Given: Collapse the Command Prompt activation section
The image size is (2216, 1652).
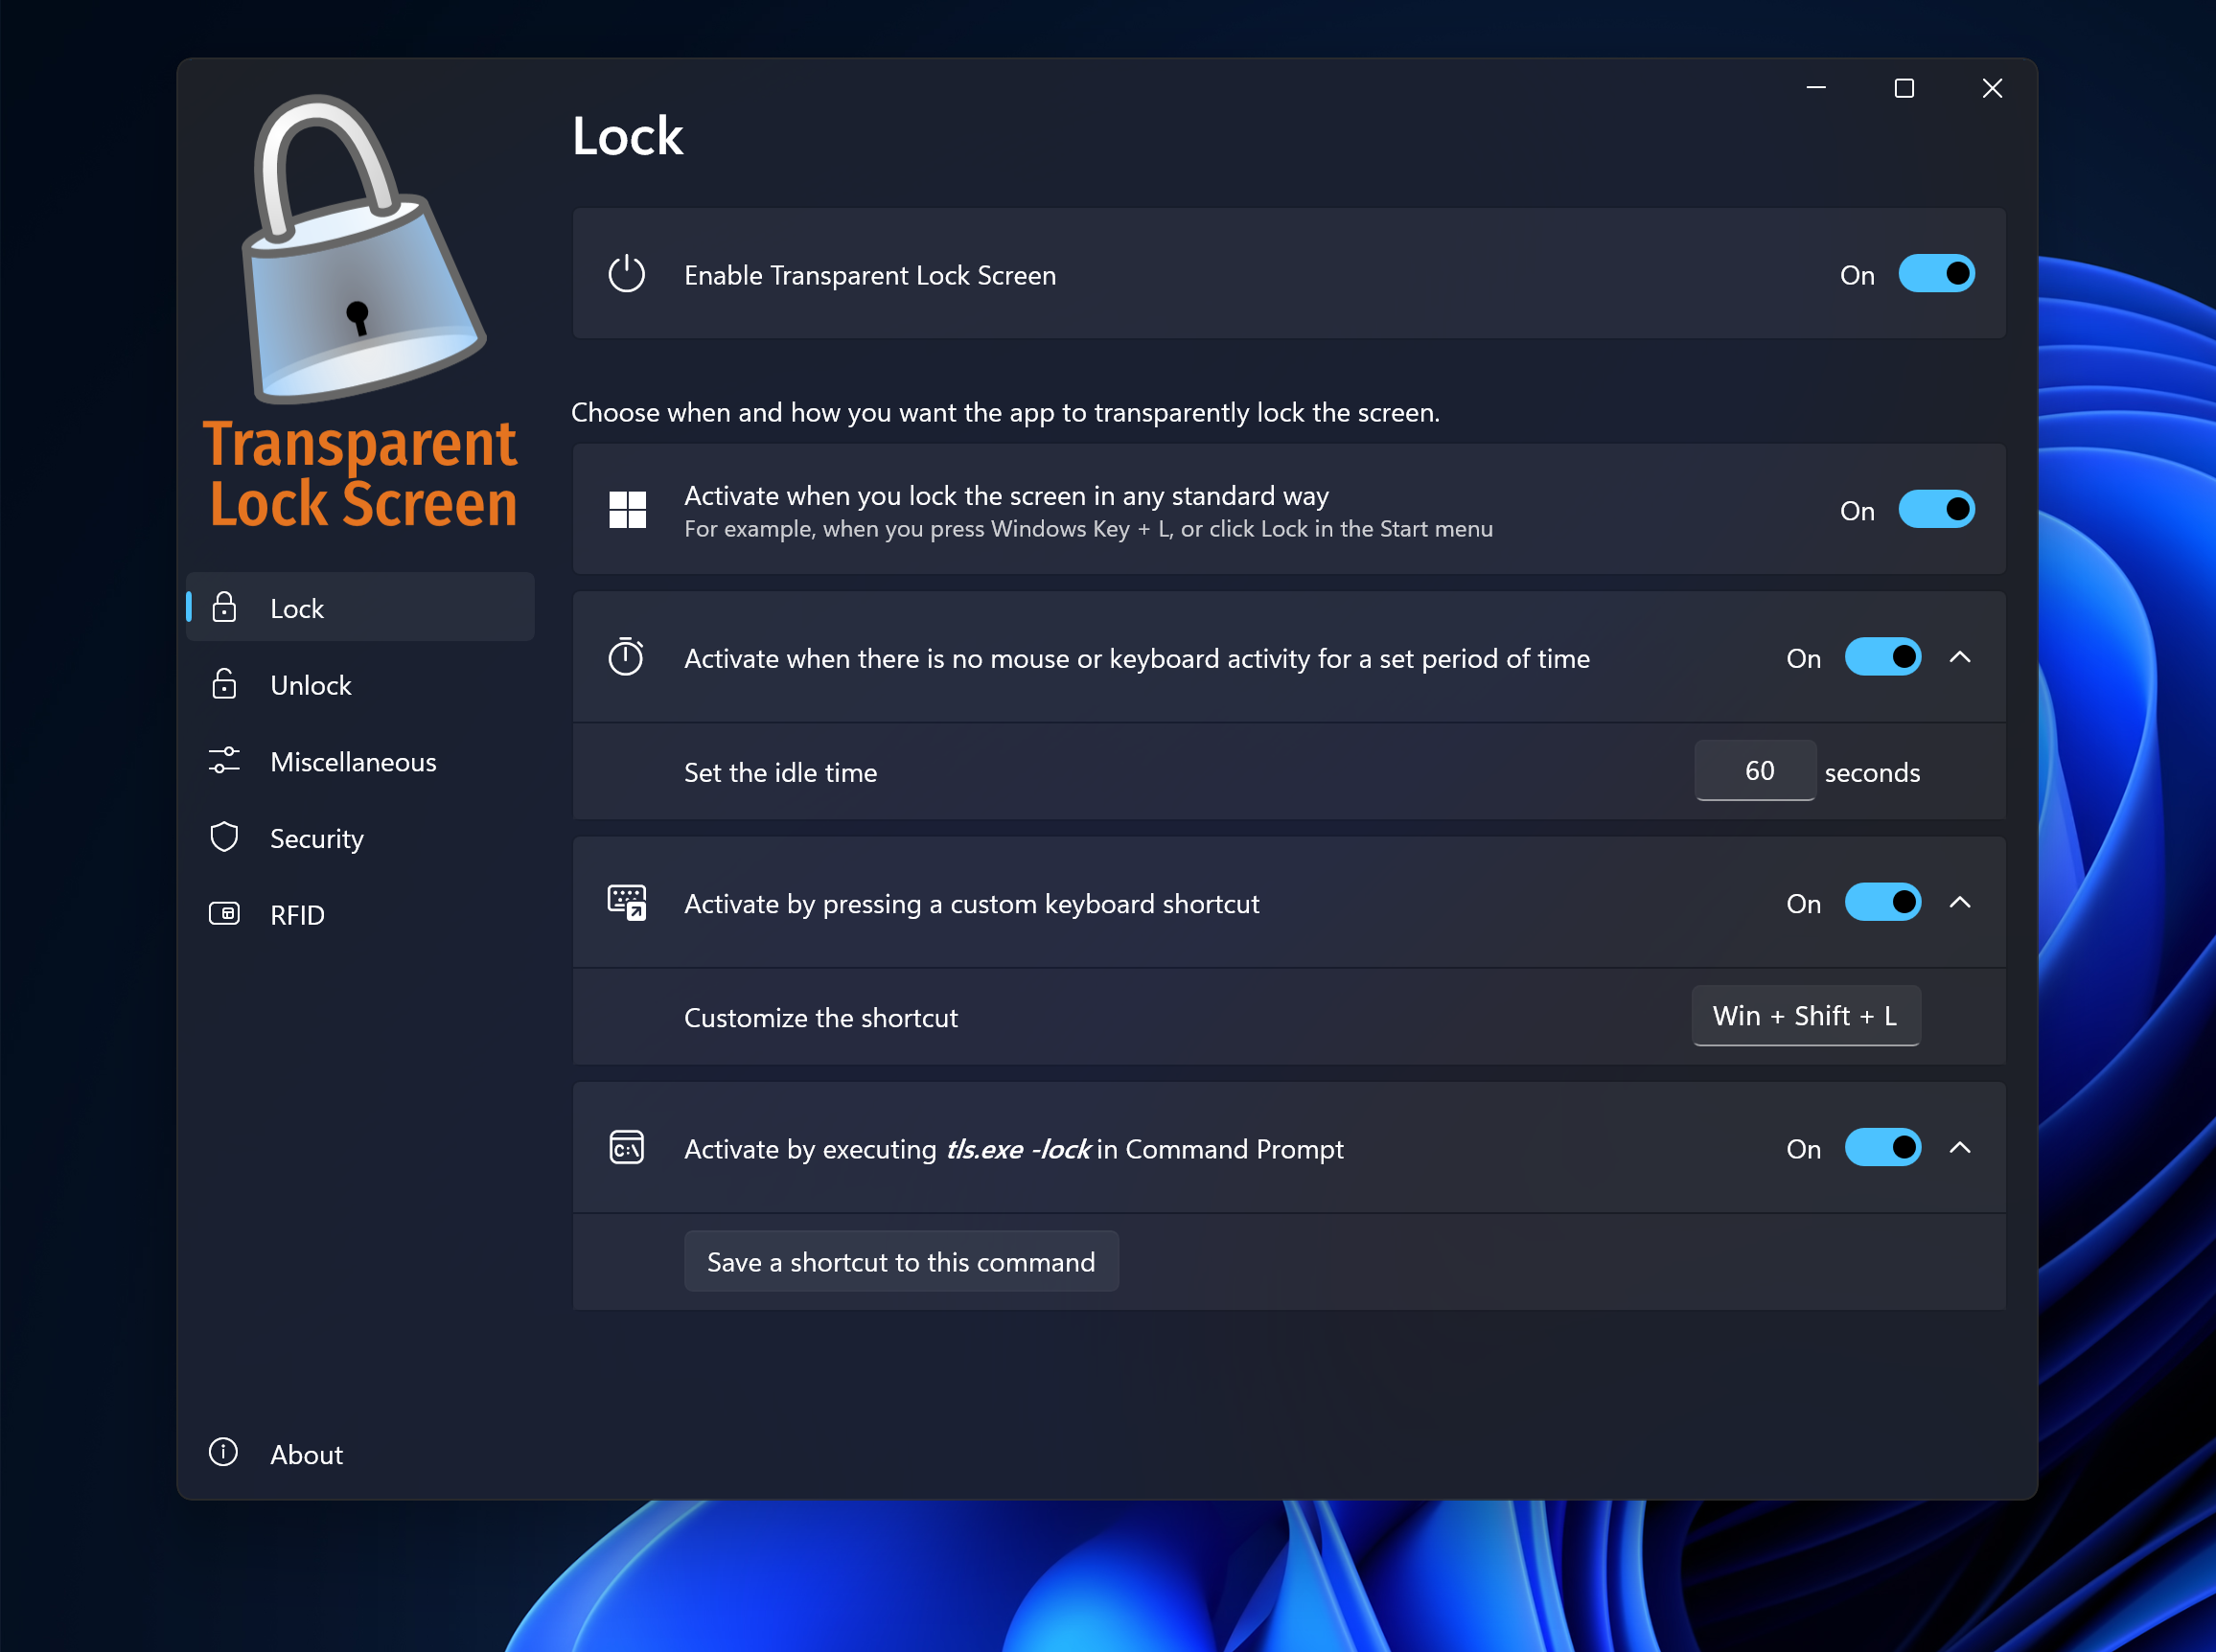Looking at the screenshot, I should pyautogui.click(x=1960, y=1148).
